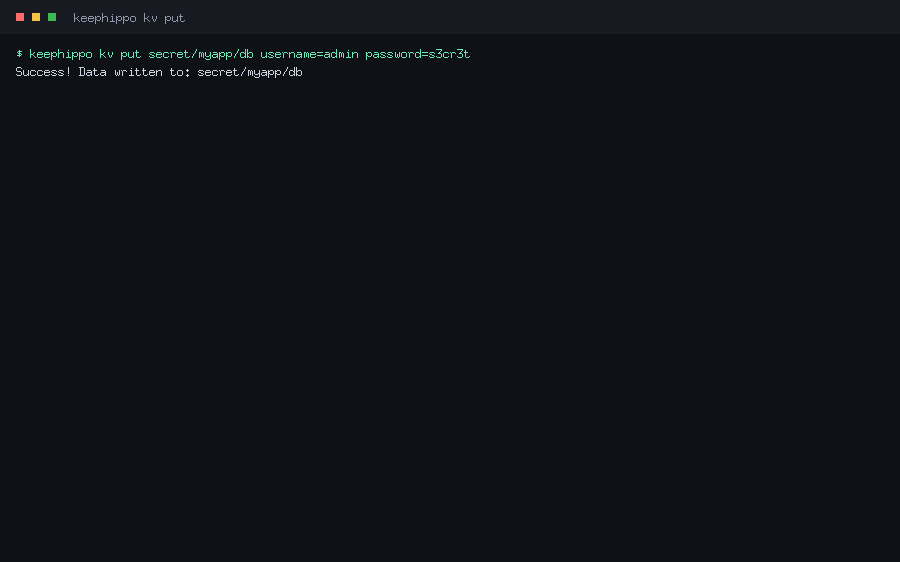
Task: Click the password=s3cr3t argument
Action: 418,55
